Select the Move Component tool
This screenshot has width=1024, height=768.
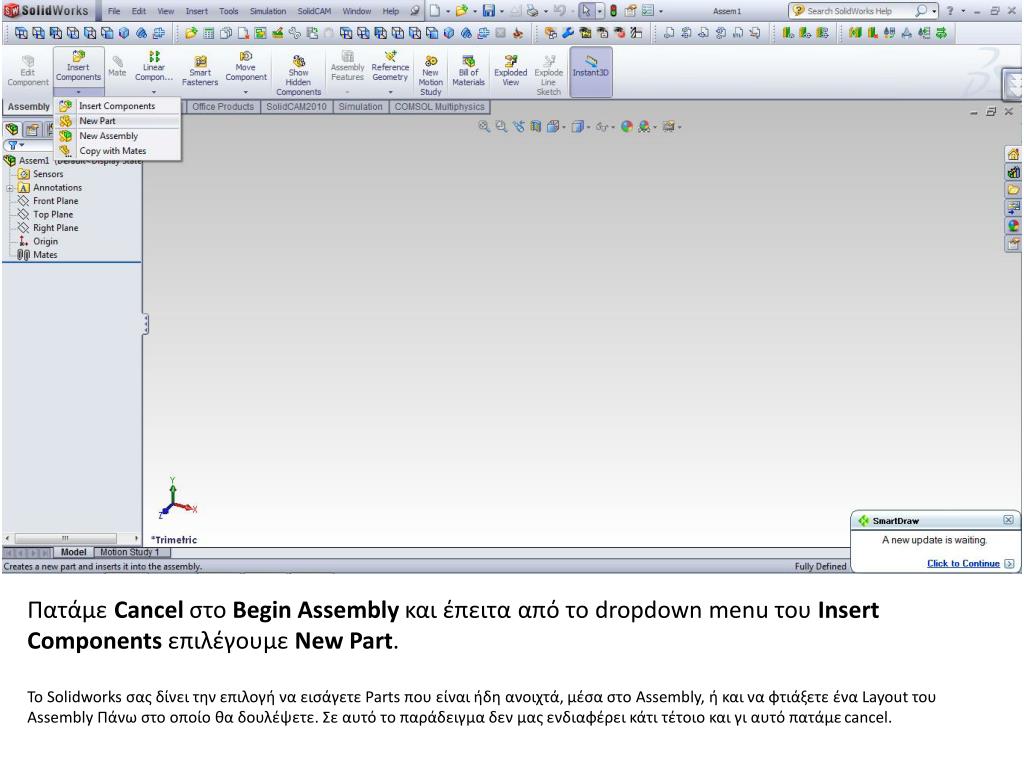pyautogui.click(x=246, y=66)
